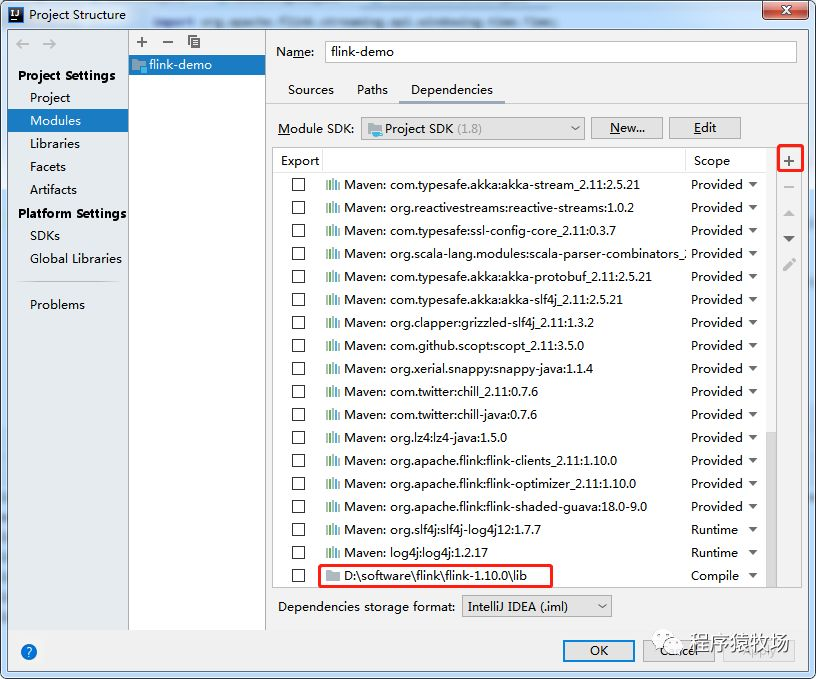The height and width of the screenshot is (679, 816).
Task: Select flink-demo module in list
Action: (197, 65)
